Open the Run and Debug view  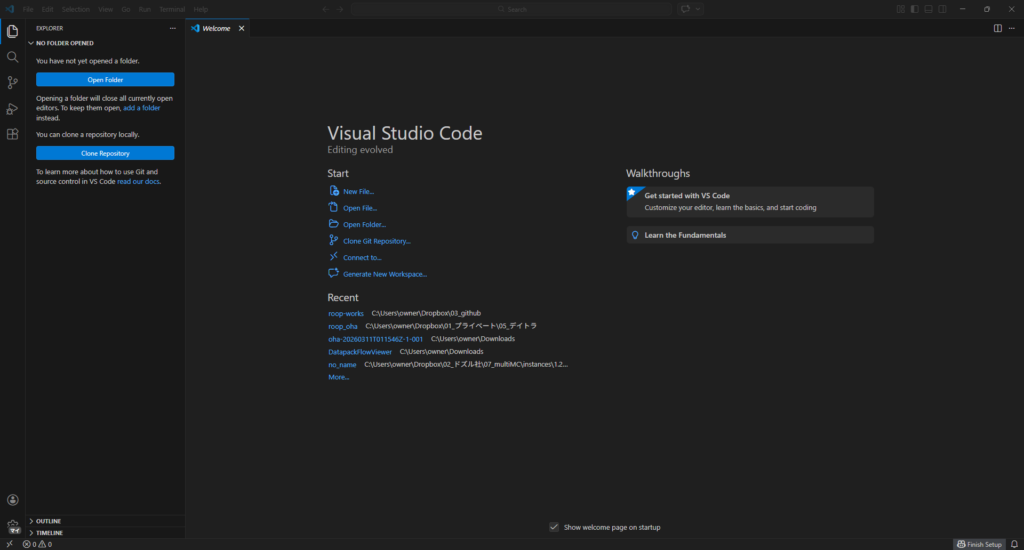[x=12, y=108]
